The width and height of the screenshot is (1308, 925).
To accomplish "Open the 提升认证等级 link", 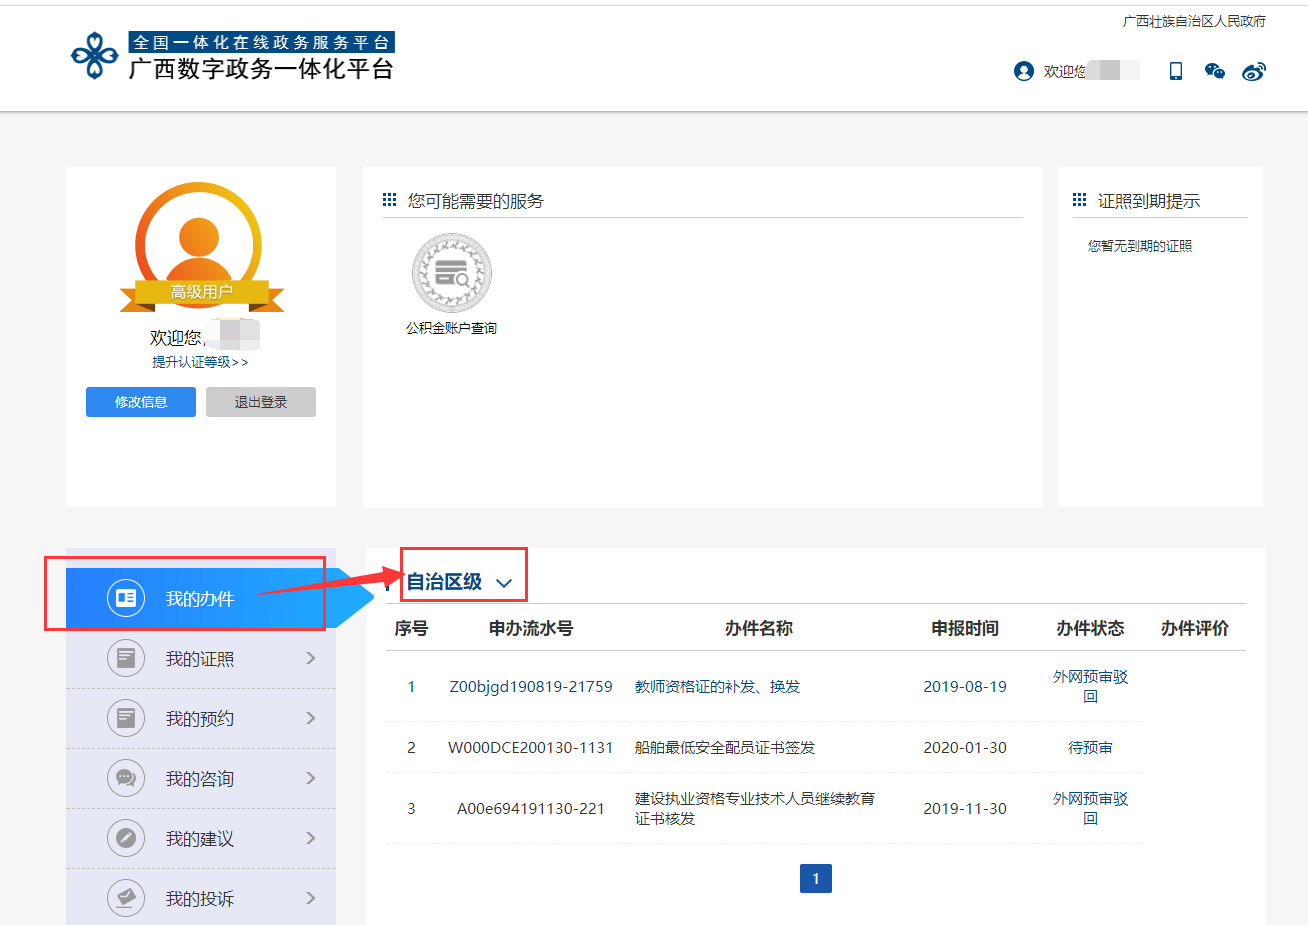I will tap(199, 362).
